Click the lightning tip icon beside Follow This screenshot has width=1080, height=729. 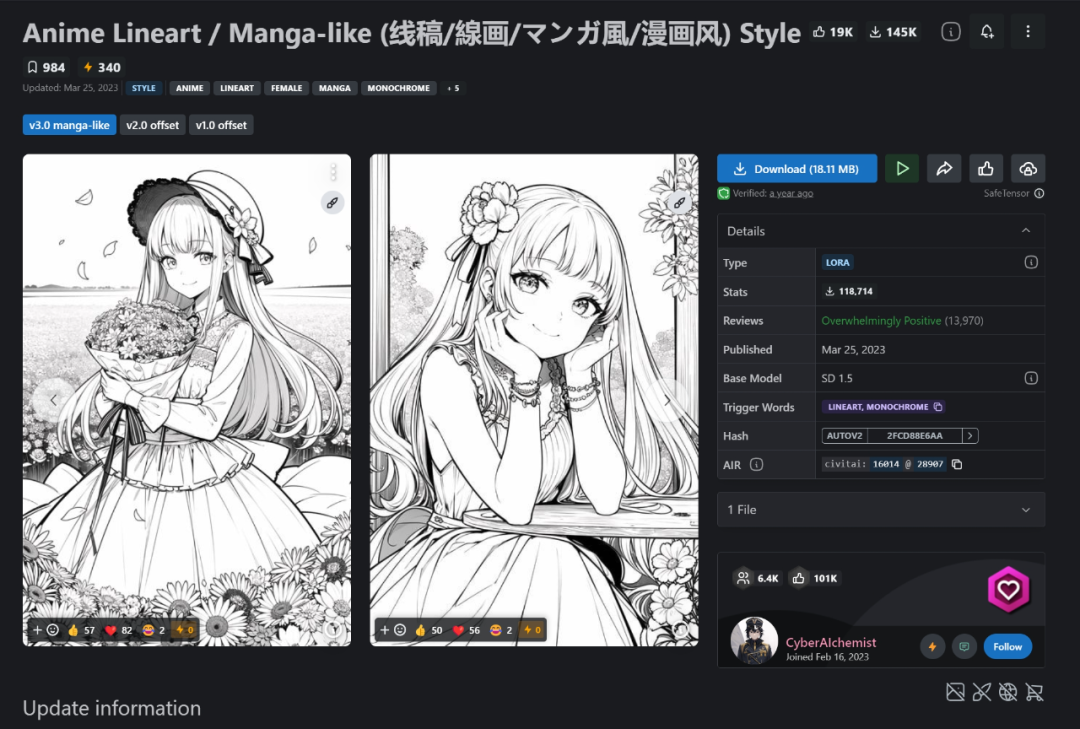(932, 647)
